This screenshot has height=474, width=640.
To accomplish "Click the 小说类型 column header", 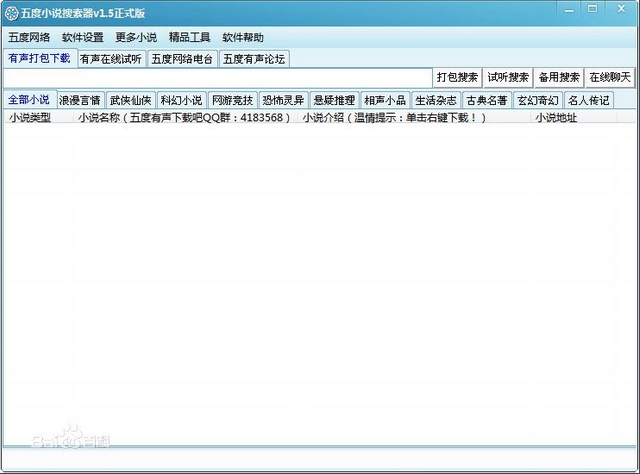I will pyautogui.click(x=38, y=118).
